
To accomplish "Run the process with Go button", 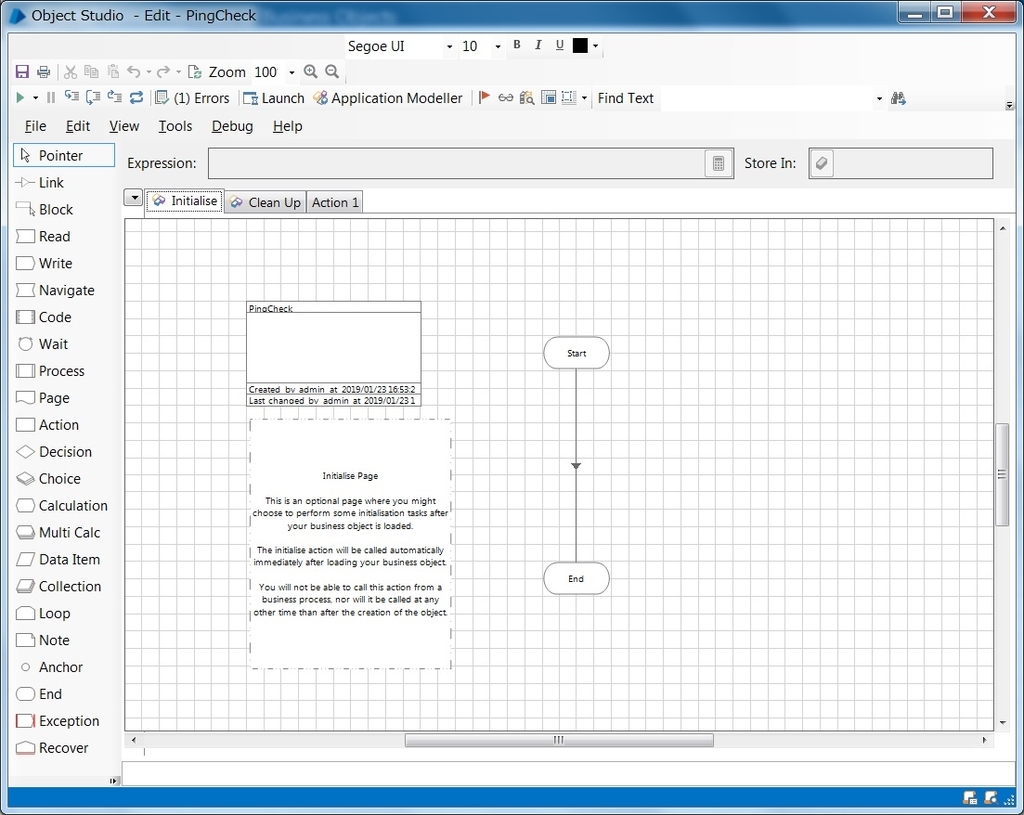I will tap(20, 98).
